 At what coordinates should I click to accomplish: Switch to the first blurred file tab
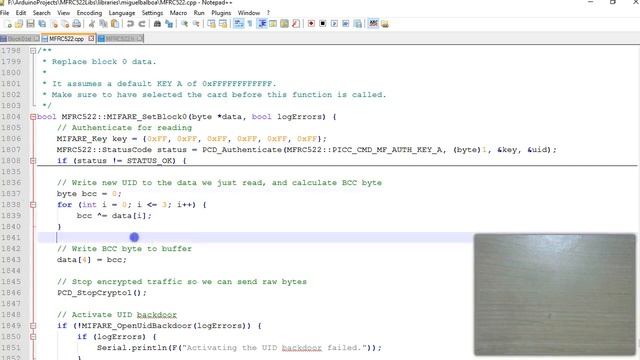click(19, 39)
